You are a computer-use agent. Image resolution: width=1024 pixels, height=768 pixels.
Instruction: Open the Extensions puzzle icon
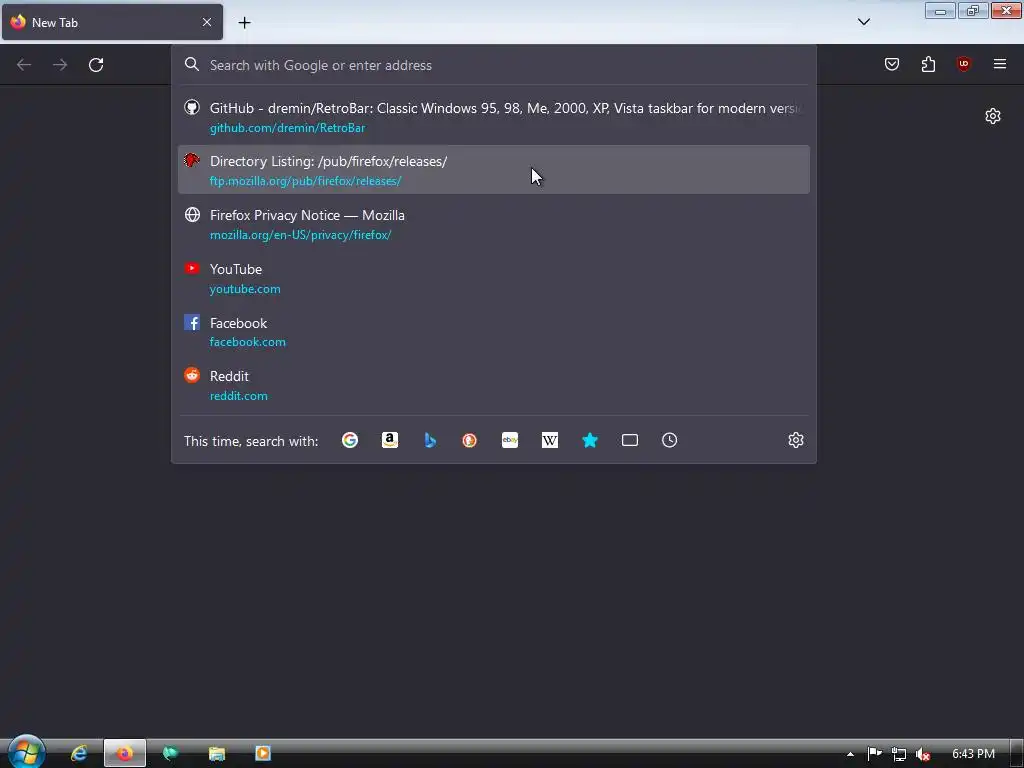(x=928, y=64)
